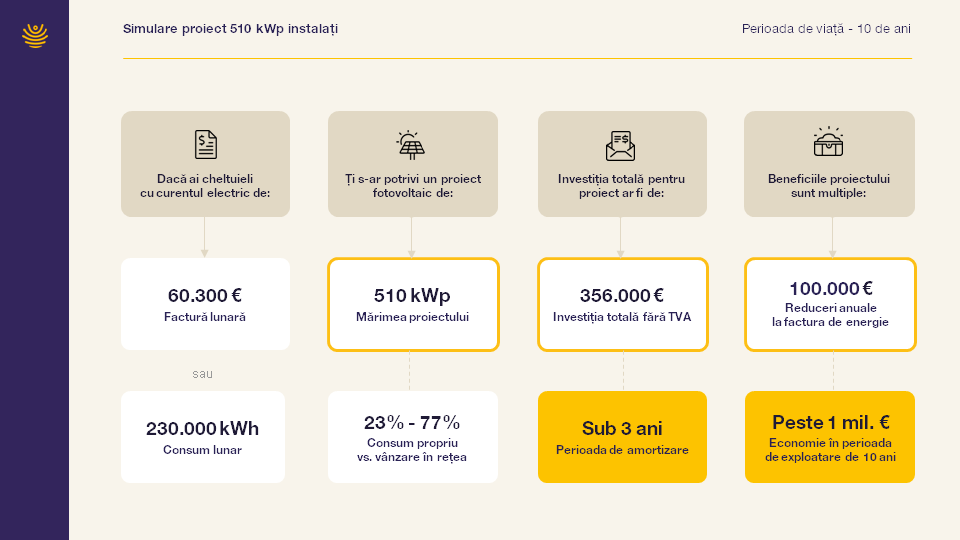Click the envelope with money icon
The width and height of the screenshot is (960, 540).
click(620, 146)
